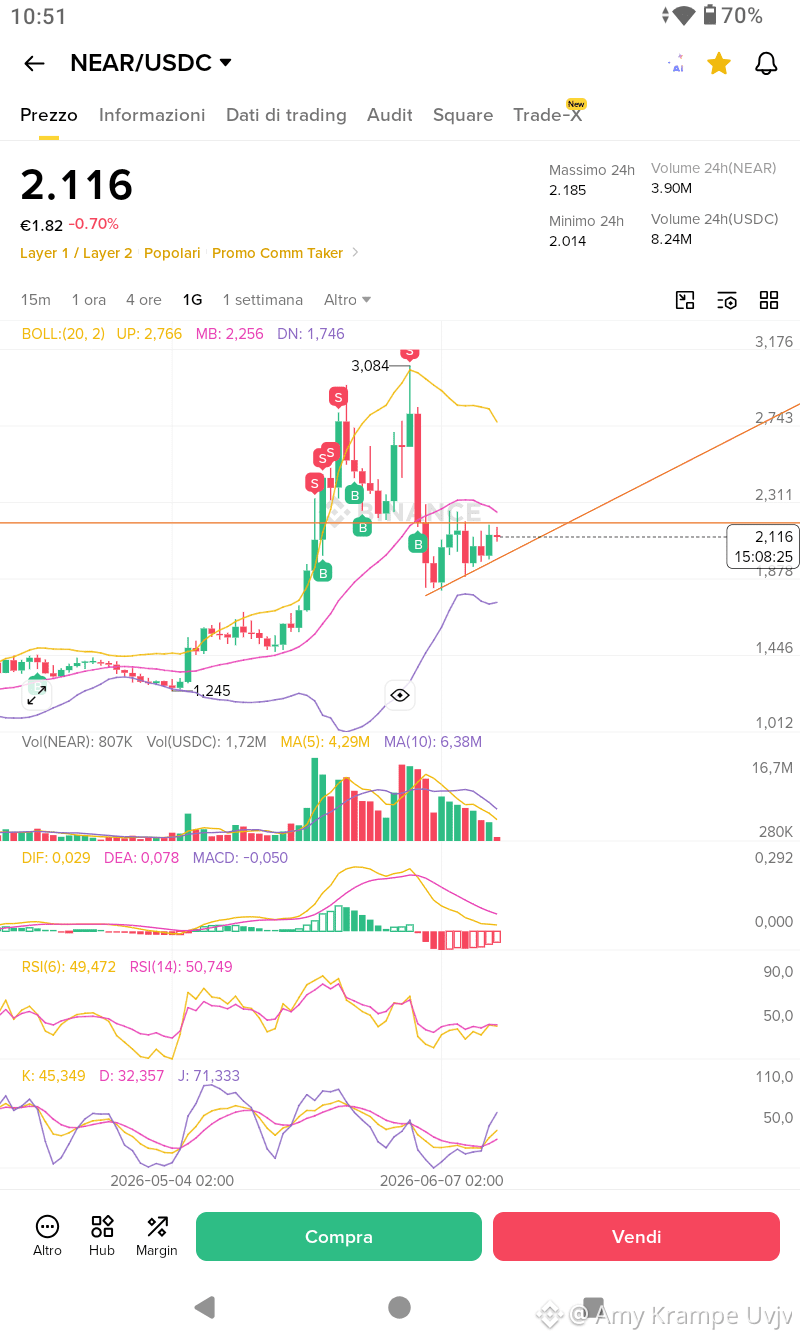800x1340 pixels.
Task: Expand NEAR/USDC pair selector arrow
Action: coord(226,63)
